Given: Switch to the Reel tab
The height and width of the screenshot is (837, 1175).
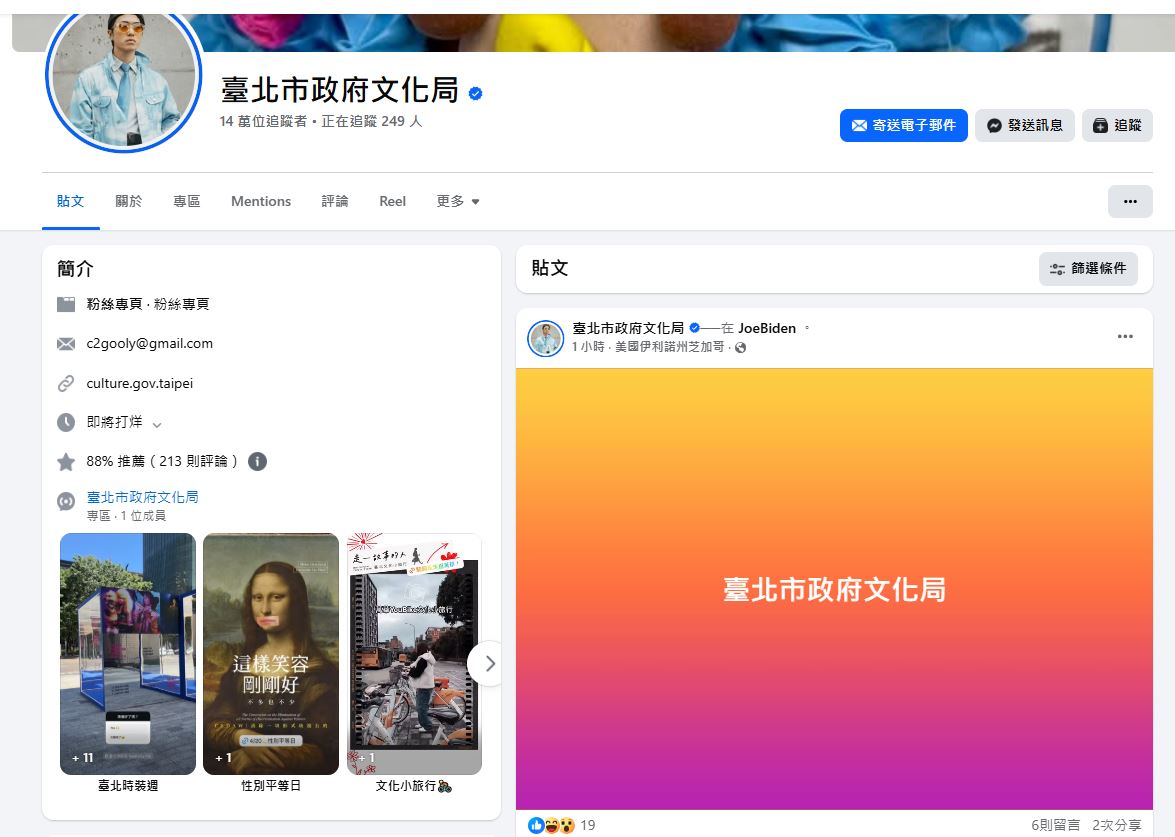Looking at the screenshot, I should click(393, 202).
